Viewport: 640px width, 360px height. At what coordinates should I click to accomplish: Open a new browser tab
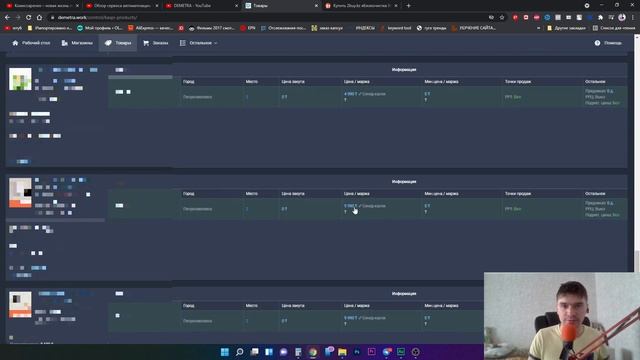[408, 6]
